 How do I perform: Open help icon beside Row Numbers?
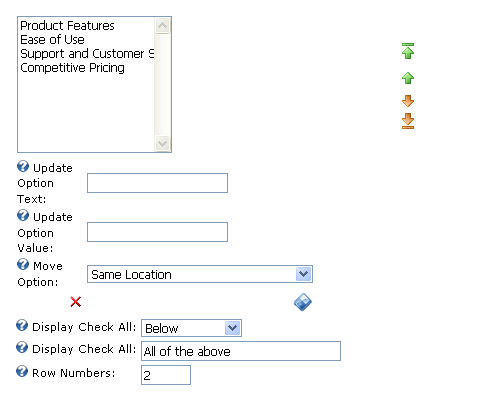click(x=22, y=371)
